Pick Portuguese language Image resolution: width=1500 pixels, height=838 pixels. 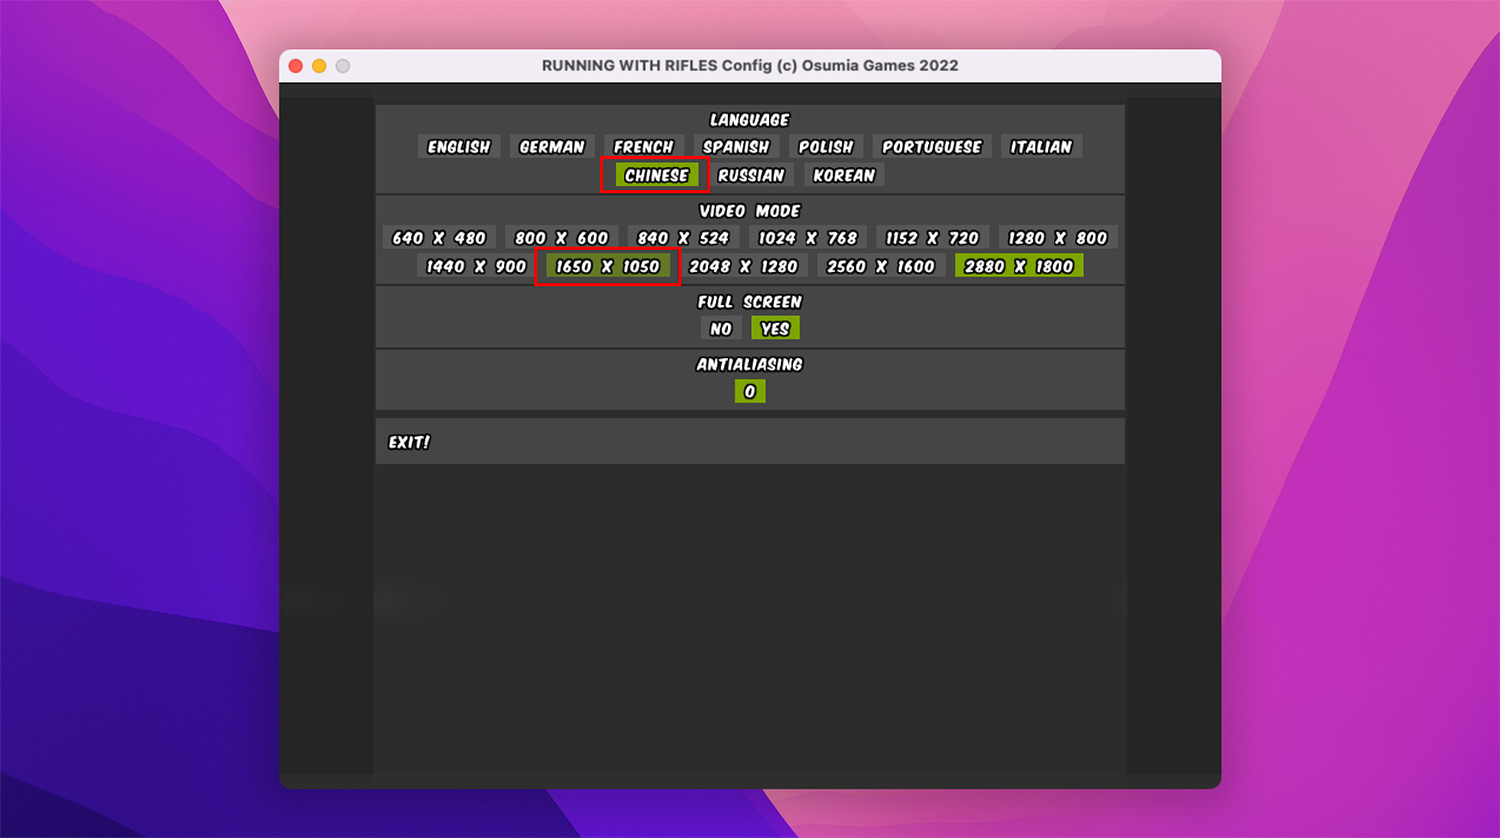[932, 147]
